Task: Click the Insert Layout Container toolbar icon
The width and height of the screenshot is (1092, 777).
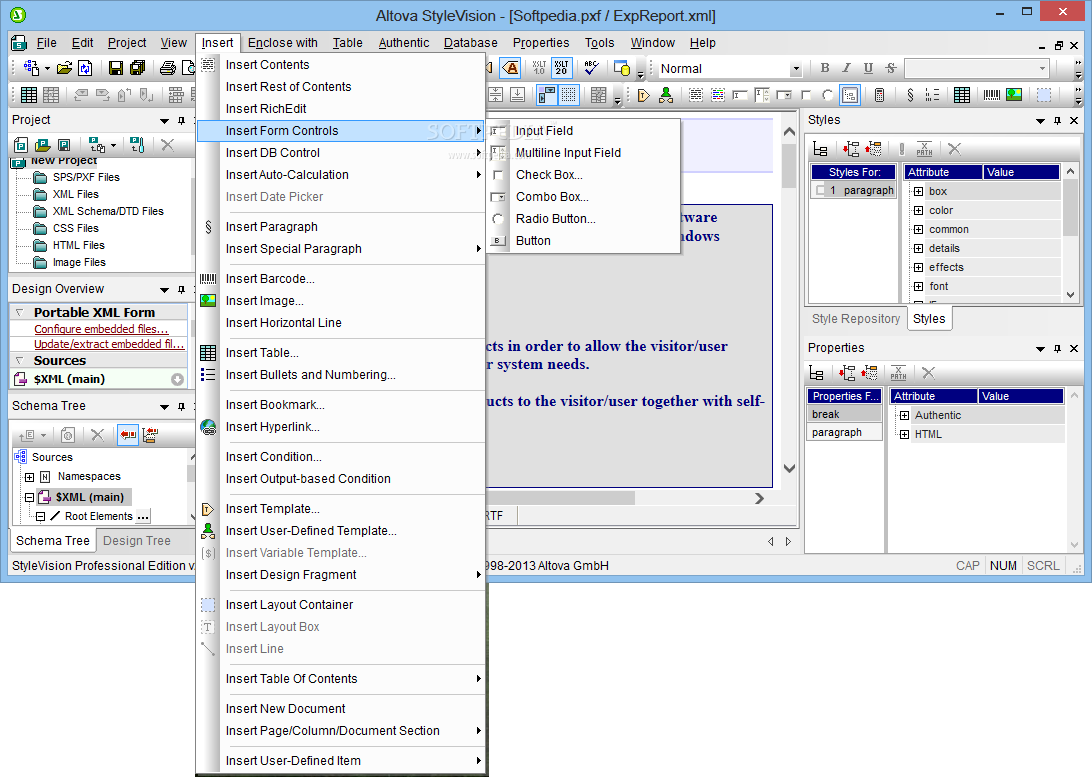Action: click(1044, 95)
